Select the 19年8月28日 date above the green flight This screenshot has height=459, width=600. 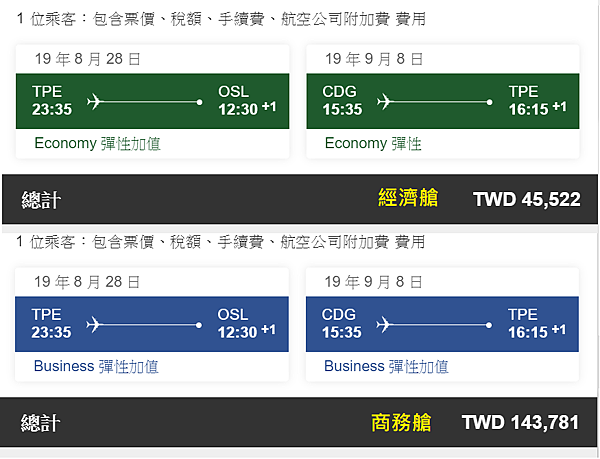point(87,59)
